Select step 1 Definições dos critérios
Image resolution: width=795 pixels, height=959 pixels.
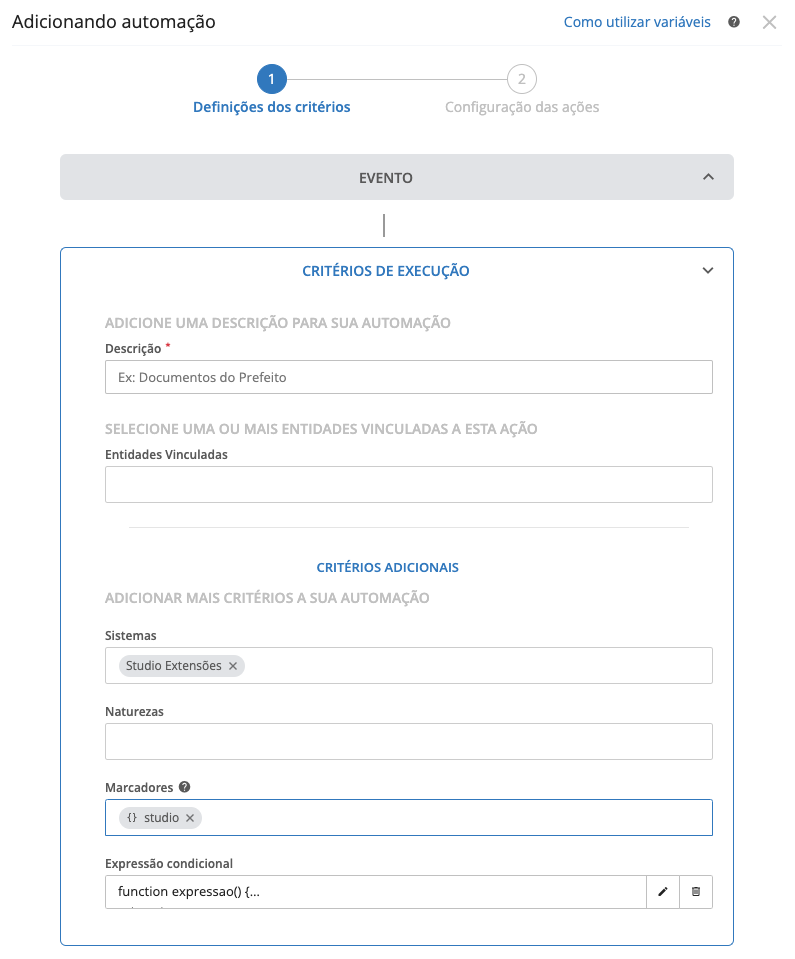(272, 79)
